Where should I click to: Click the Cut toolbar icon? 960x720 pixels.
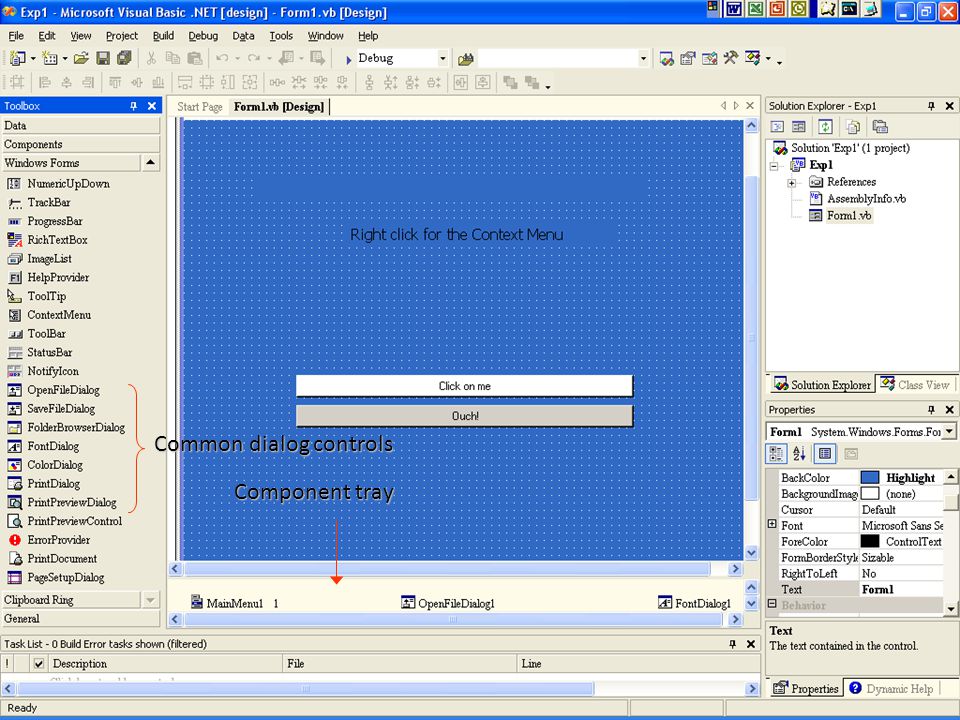(x=151, y=58)
